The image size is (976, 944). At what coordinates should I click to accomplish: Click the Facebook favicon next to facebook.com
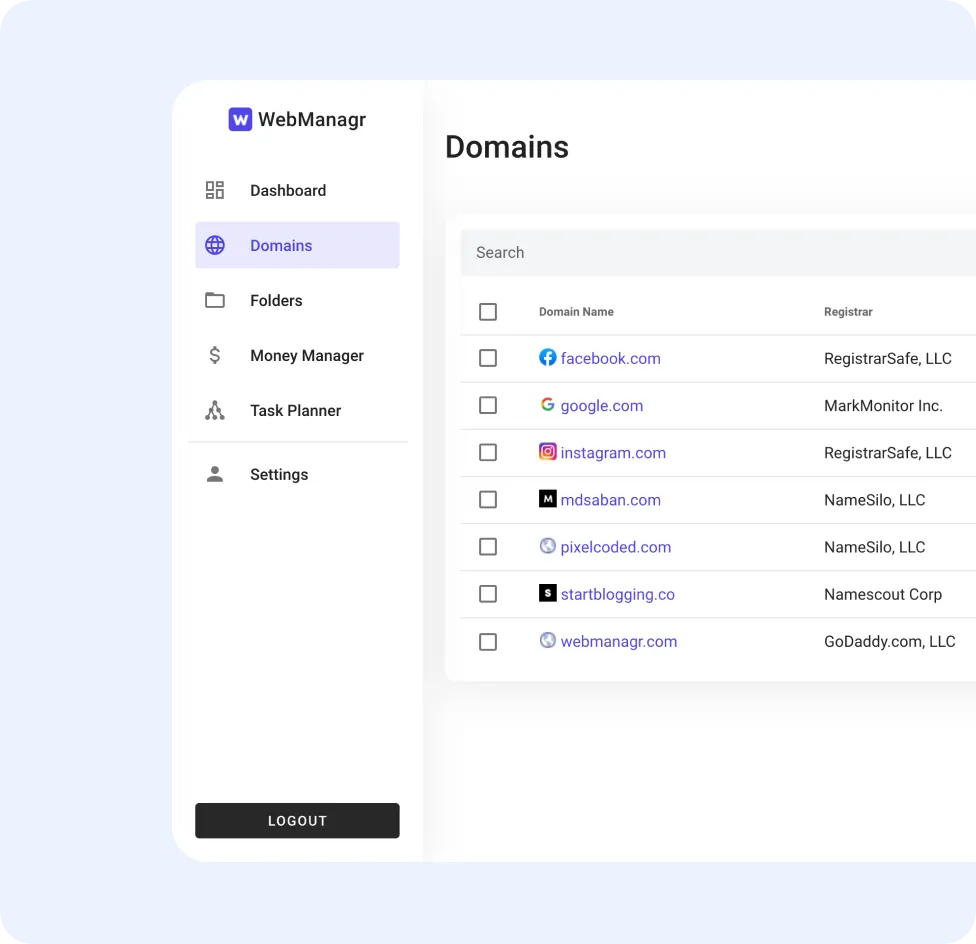click(547, 357)
